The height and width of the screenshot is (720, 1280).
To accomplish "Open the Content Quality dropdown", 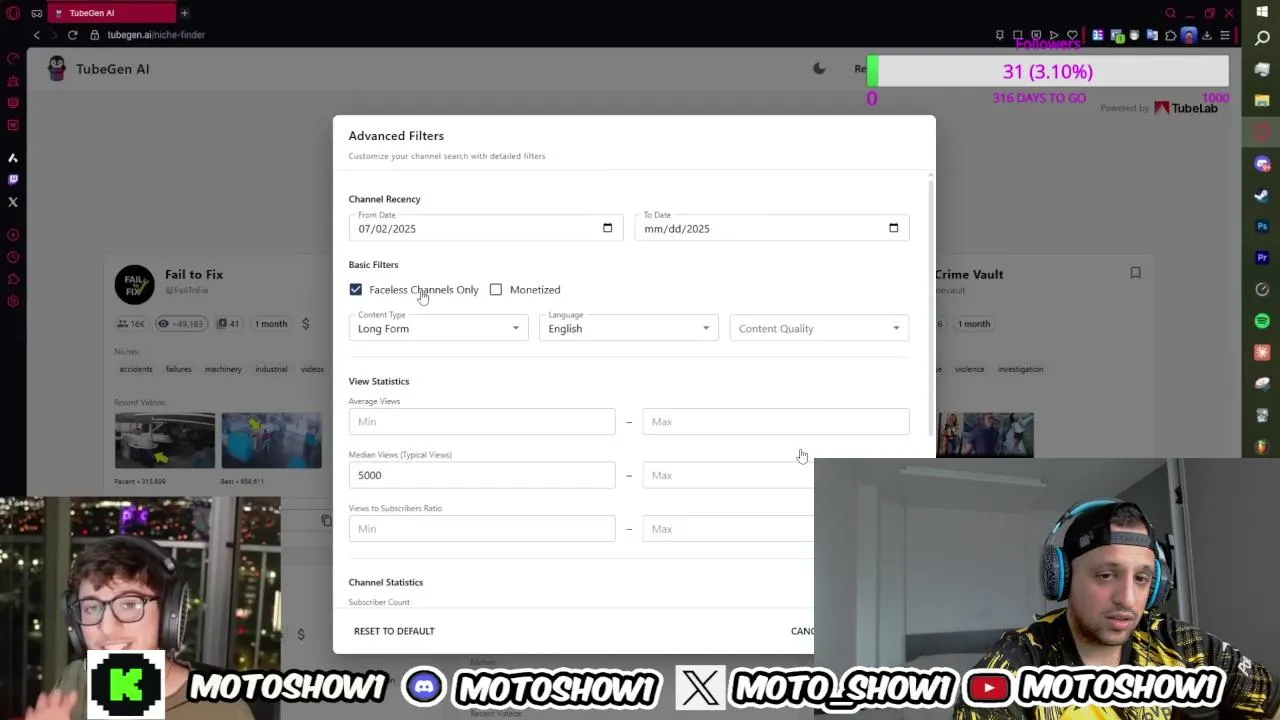I will click(819, 328).
